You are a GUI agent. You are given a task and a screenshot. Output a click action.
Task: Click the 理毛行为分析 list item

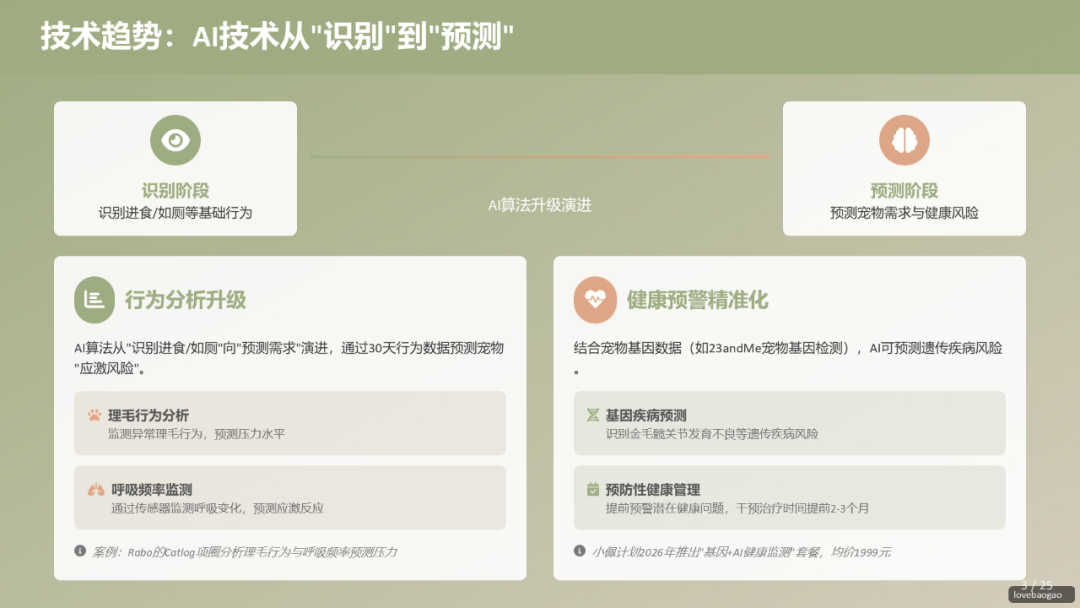click(290, 423)
